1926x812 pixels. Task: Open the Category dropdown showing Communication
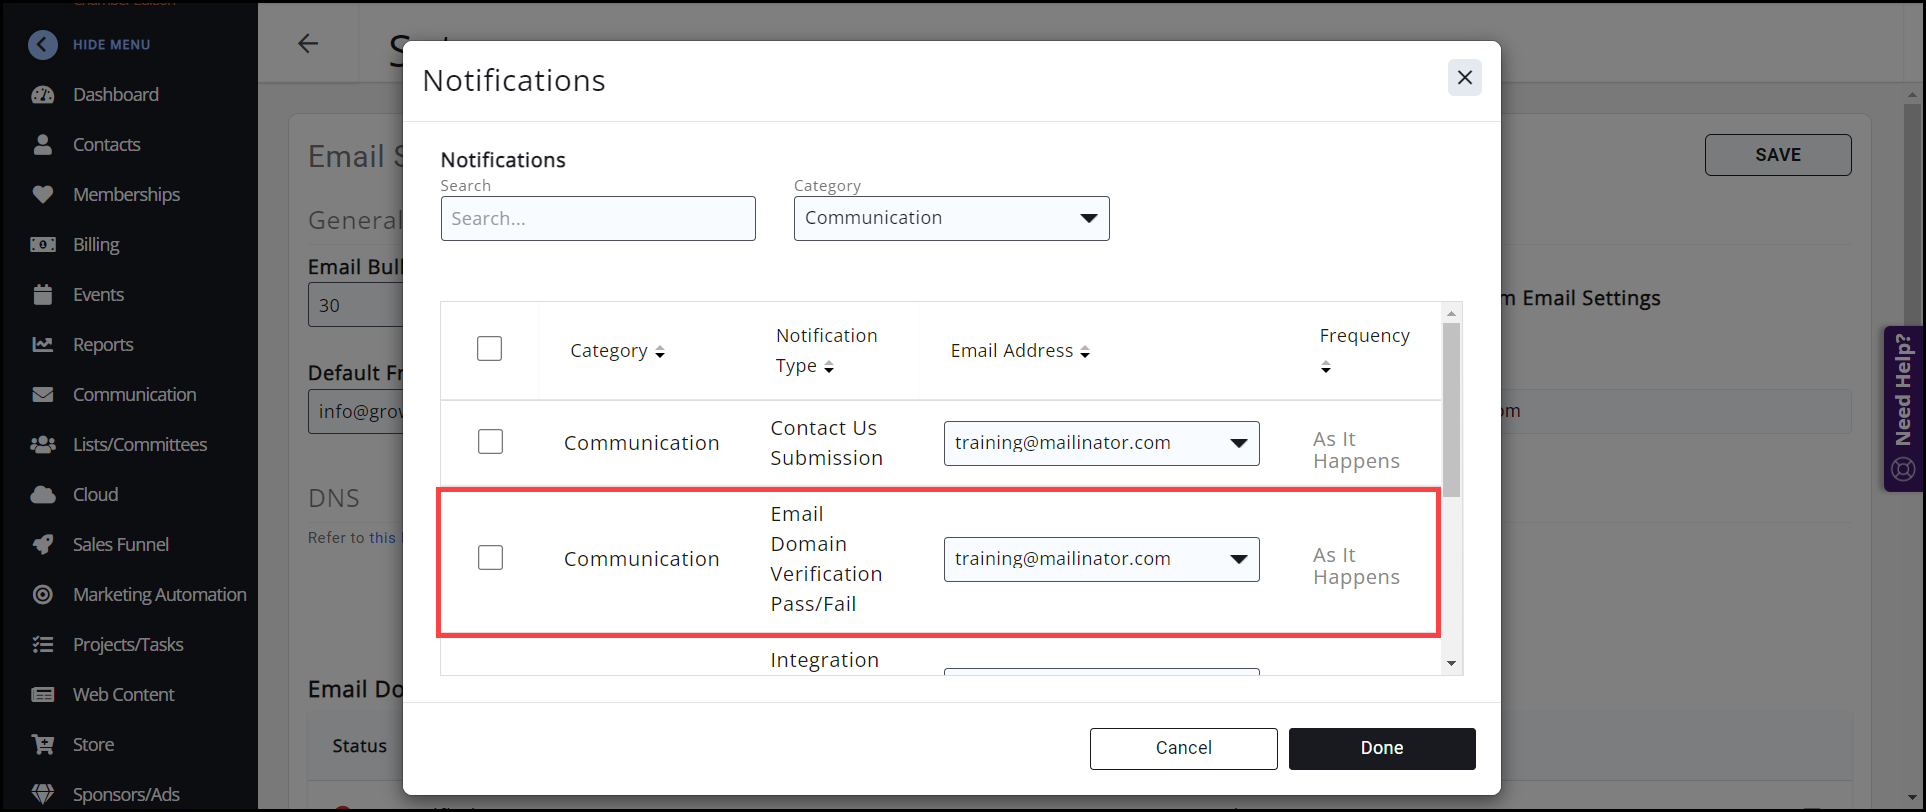[951, 218]
